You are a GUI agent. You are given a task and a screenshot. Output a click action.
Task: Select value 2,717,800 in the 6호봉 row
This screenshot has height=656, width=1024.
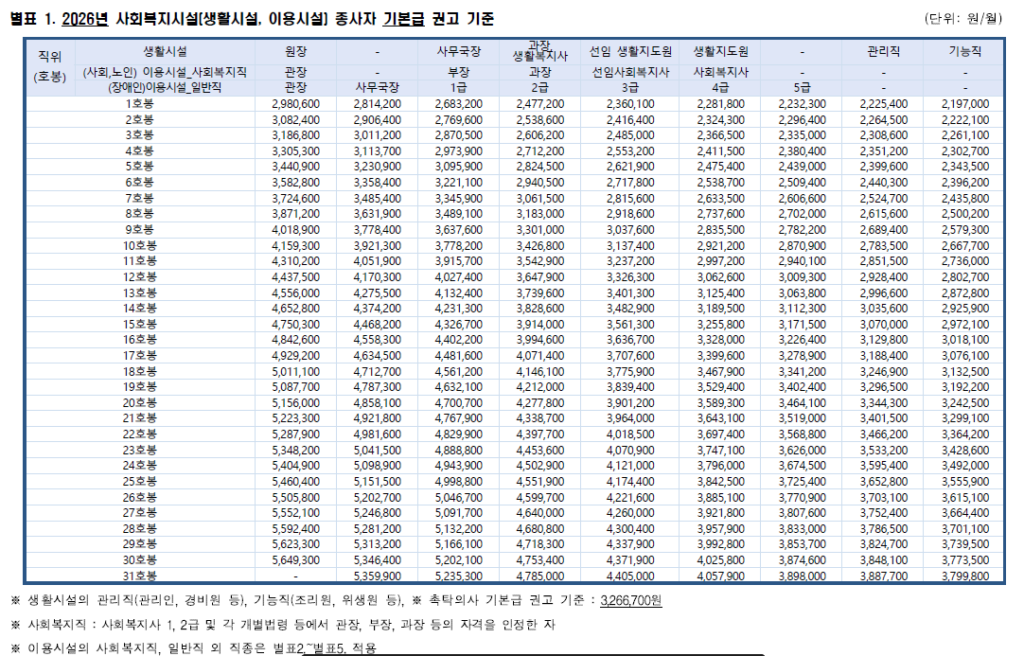[630, 182]
